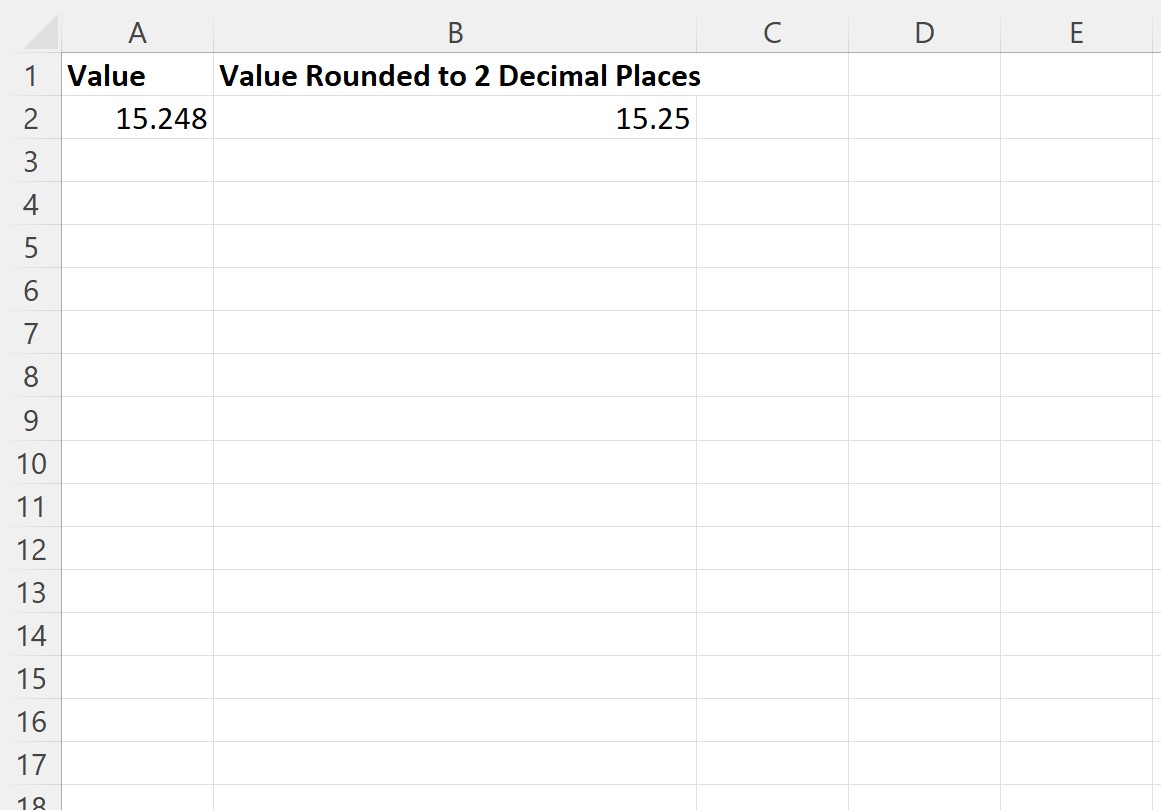Select the cell showing 15.25
Screen dimensions: 1161x810
(x=455, y=118)
